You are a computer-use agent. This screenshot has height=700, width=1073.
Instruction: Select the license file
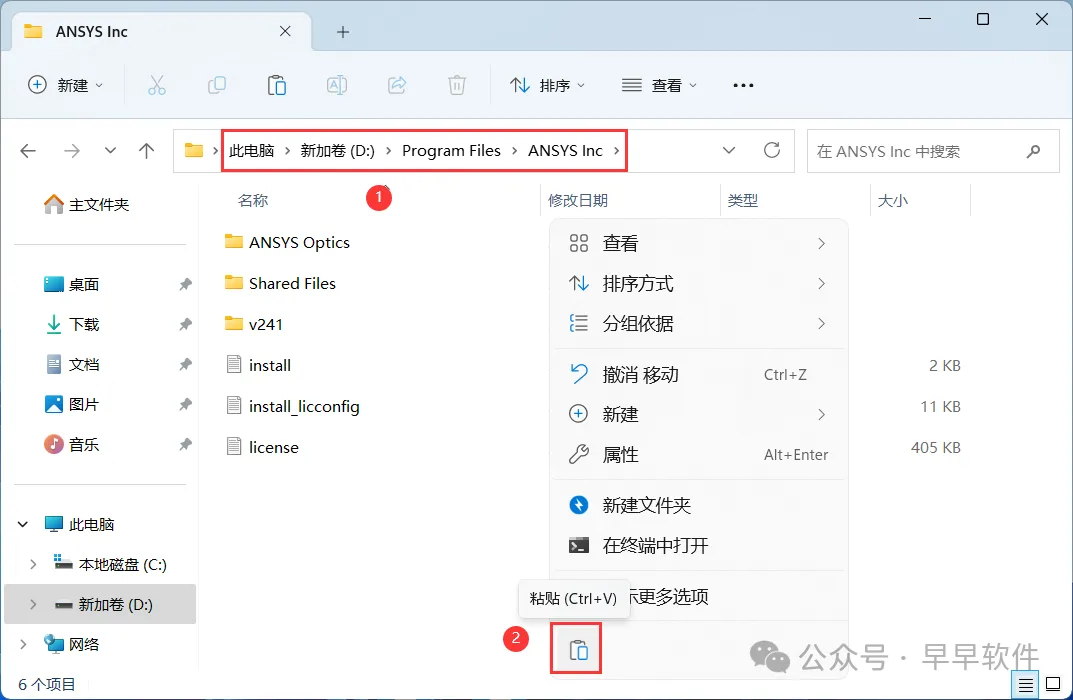point(263,447)
